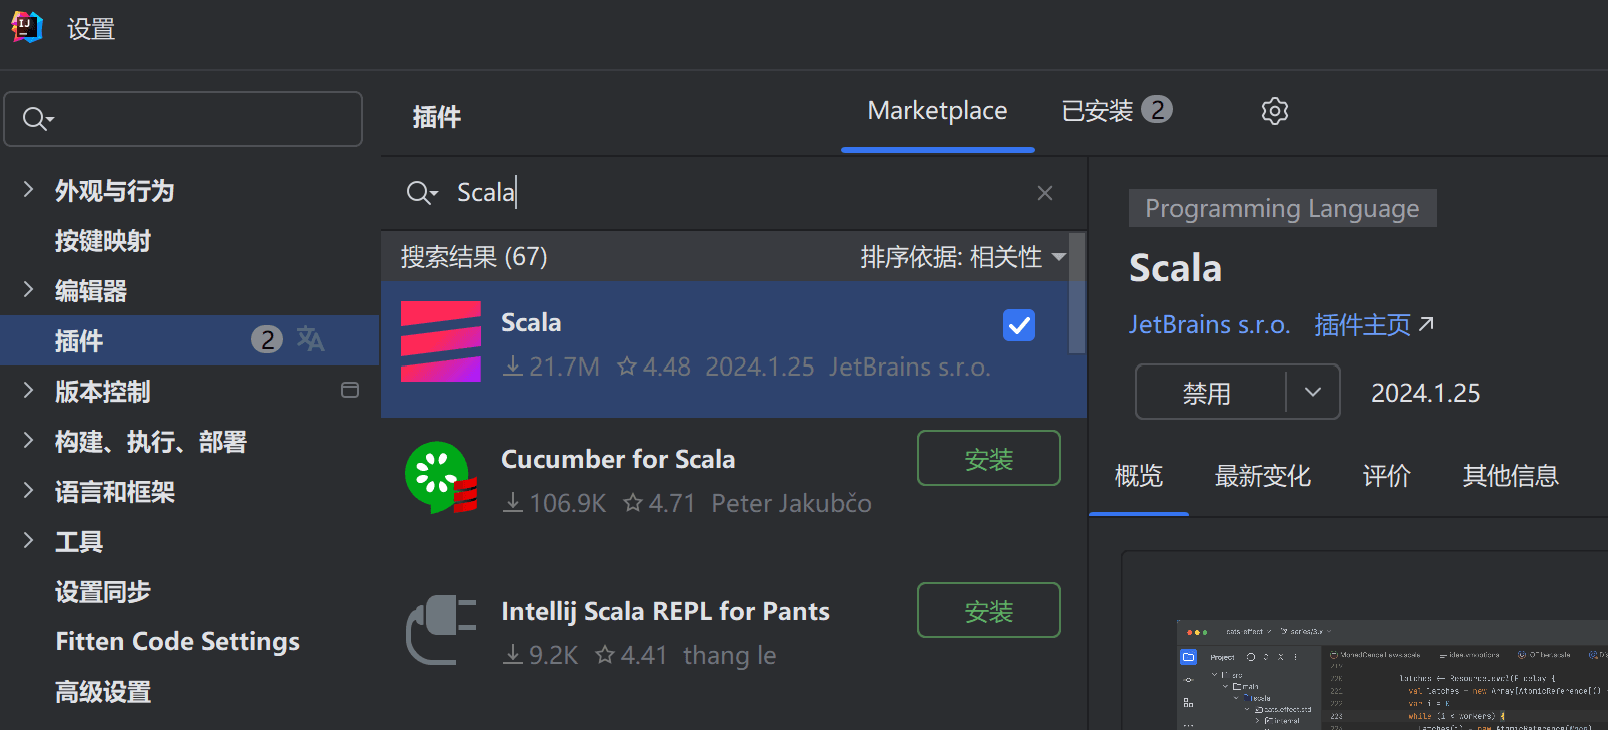
Task: Open the 最新变化 tab
Action: point(1262,476)
